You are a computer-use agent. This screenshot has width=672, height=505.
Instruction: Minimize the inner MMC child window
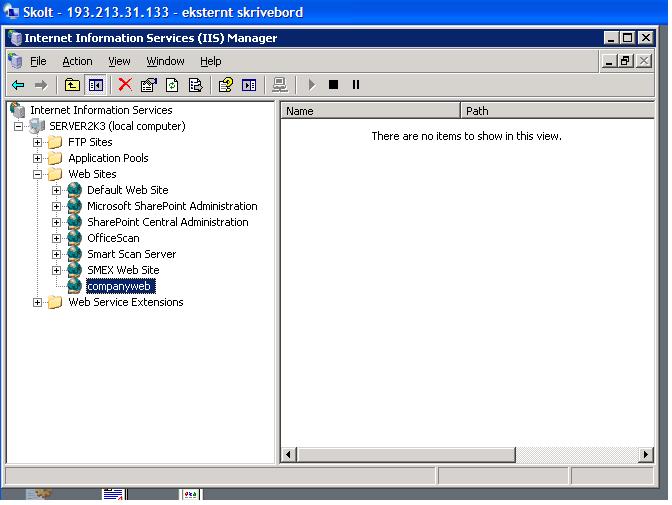609,61
